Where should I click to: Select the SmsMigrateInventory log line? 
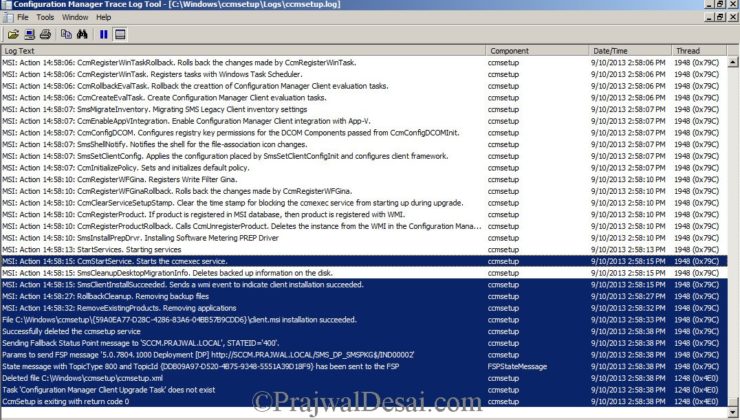click(363, 109)
